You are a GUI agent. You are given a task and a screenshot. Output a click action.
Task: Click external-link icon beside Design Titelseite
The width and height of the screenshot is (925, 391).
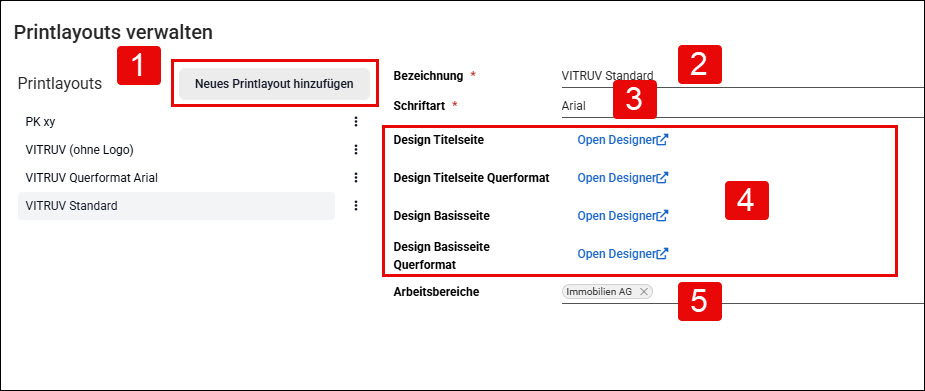(662, 140)
